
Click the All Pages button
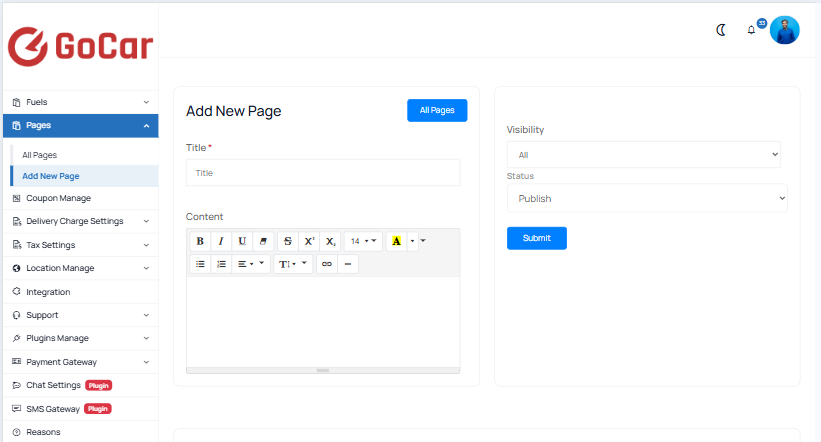[437, 110]
